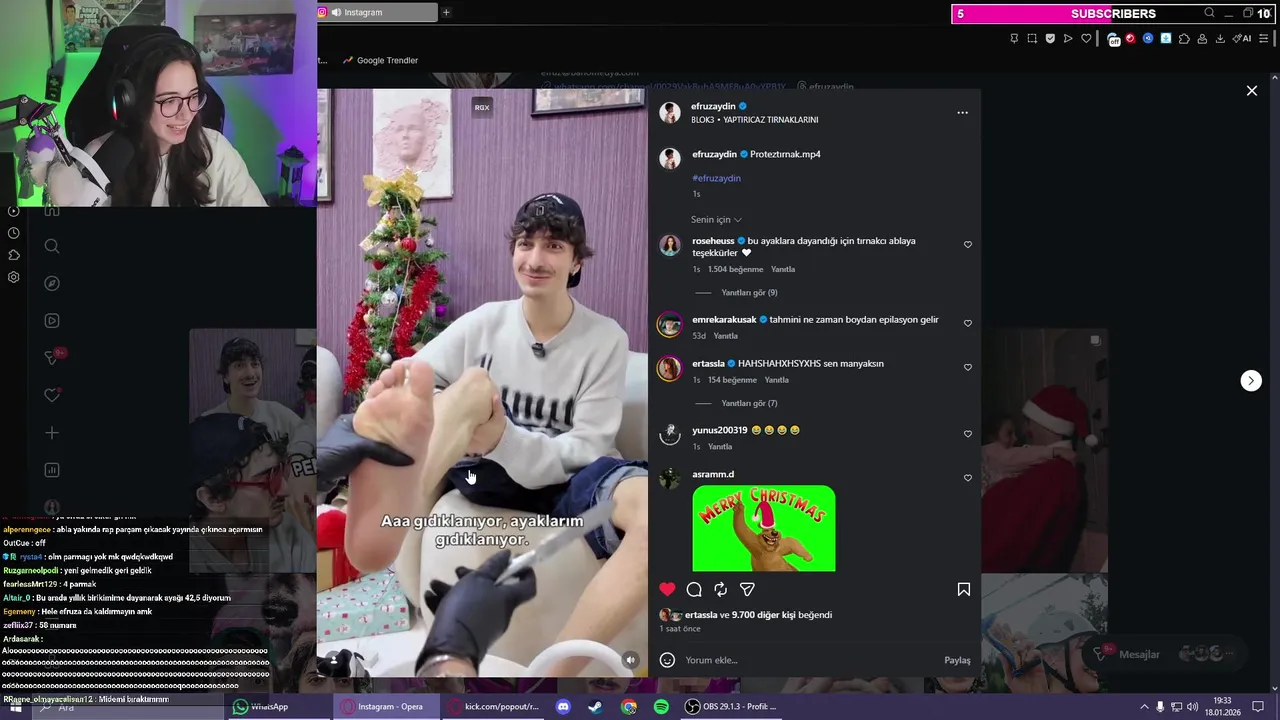Viewport: 1280px width, 720px height.
Task: Open Opera sidebar extensions cube icon
Action: 13,255
